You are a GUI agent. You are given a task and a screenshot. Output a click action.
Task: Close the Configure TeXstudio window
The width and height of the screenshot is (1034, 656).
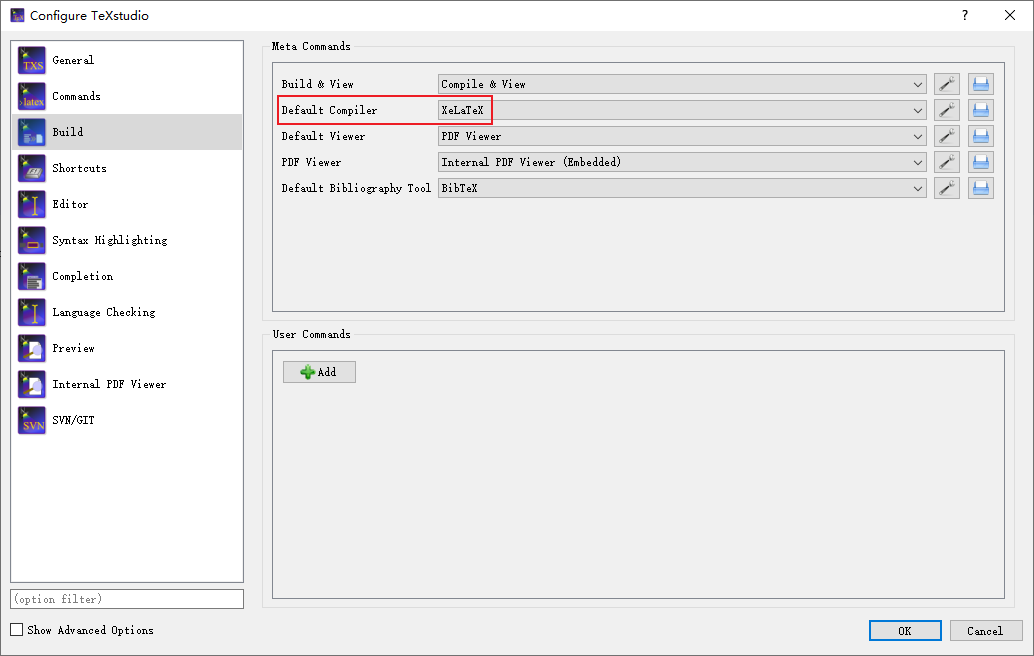pyautogui.click(x=1010, y=15)
